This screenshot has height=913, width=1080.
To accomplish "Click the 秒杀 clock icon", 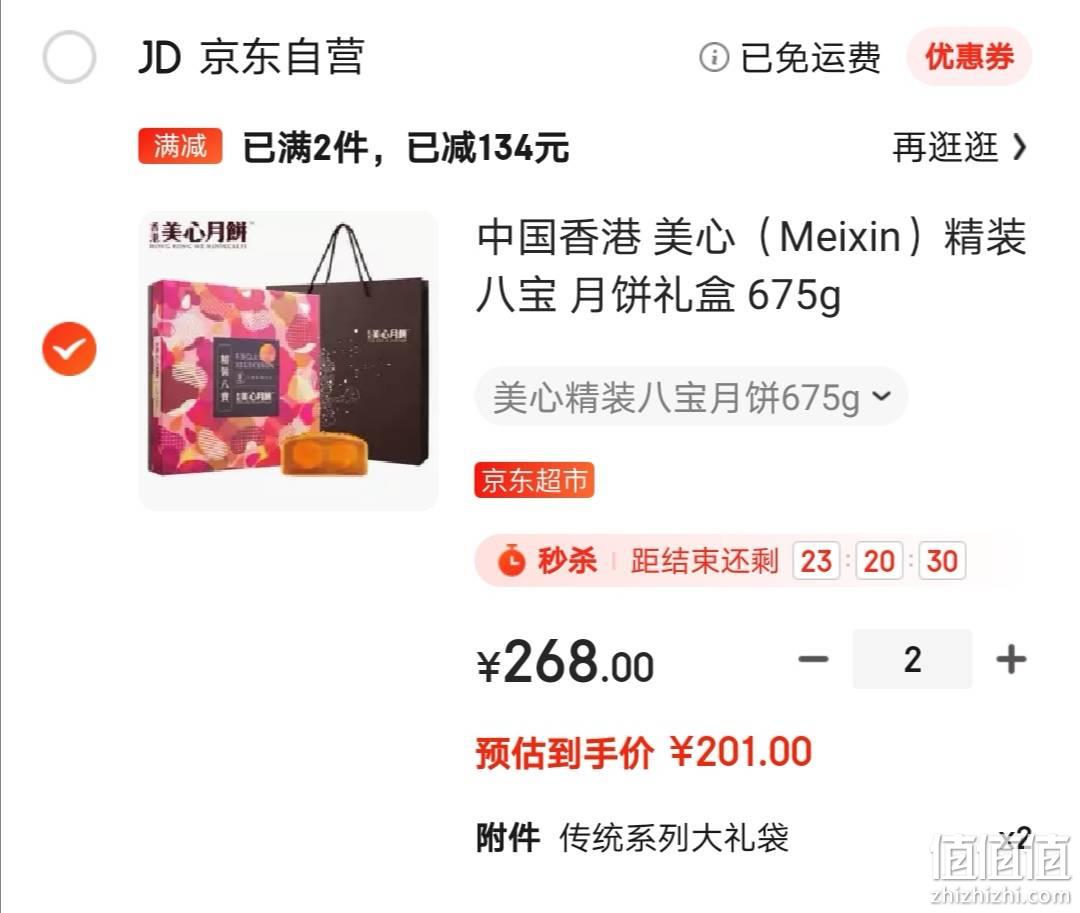I will (511, 560).
